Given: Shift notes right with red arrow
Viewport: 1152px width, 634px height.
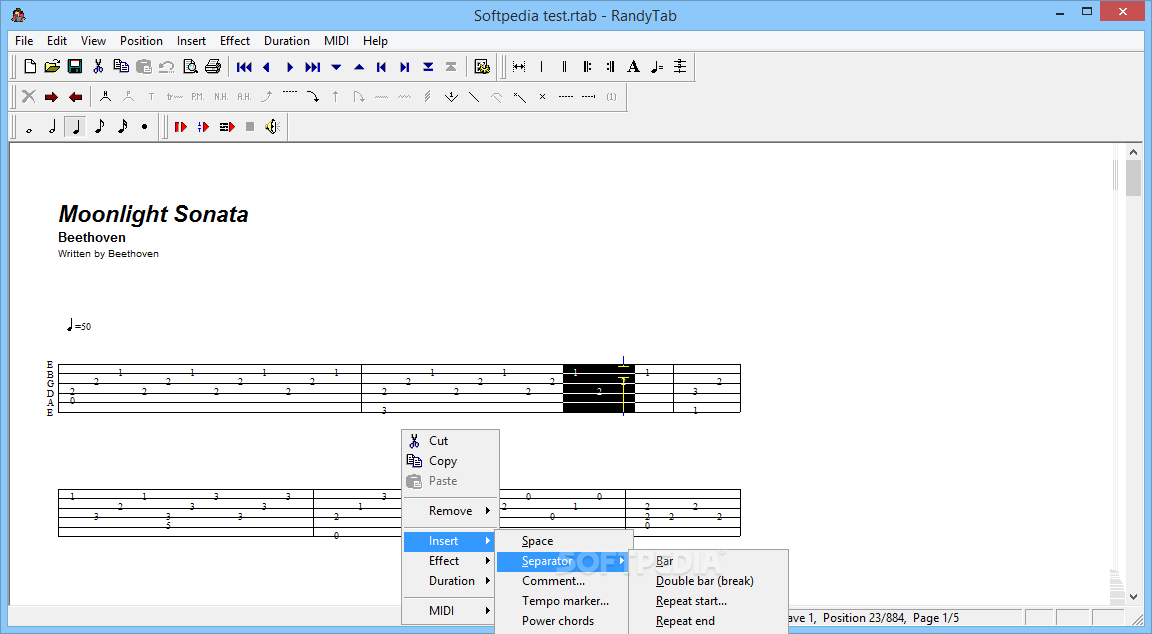Looking at the screenshot, I should pos(51,97).
